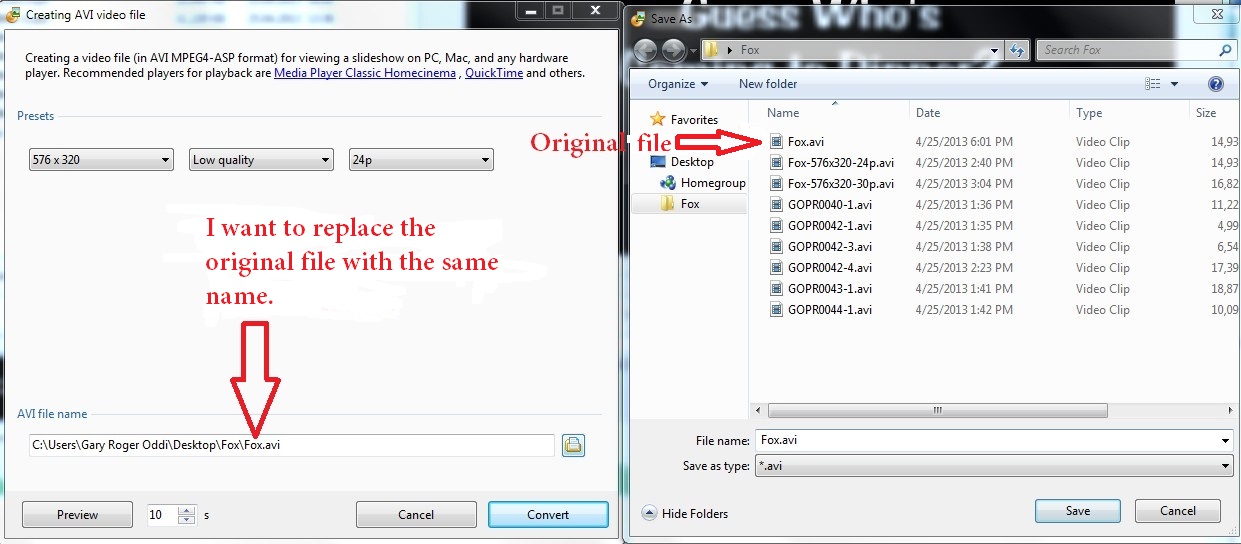Click the Convert button
This screenshot has width=1241, height=544.
[548, 515]
